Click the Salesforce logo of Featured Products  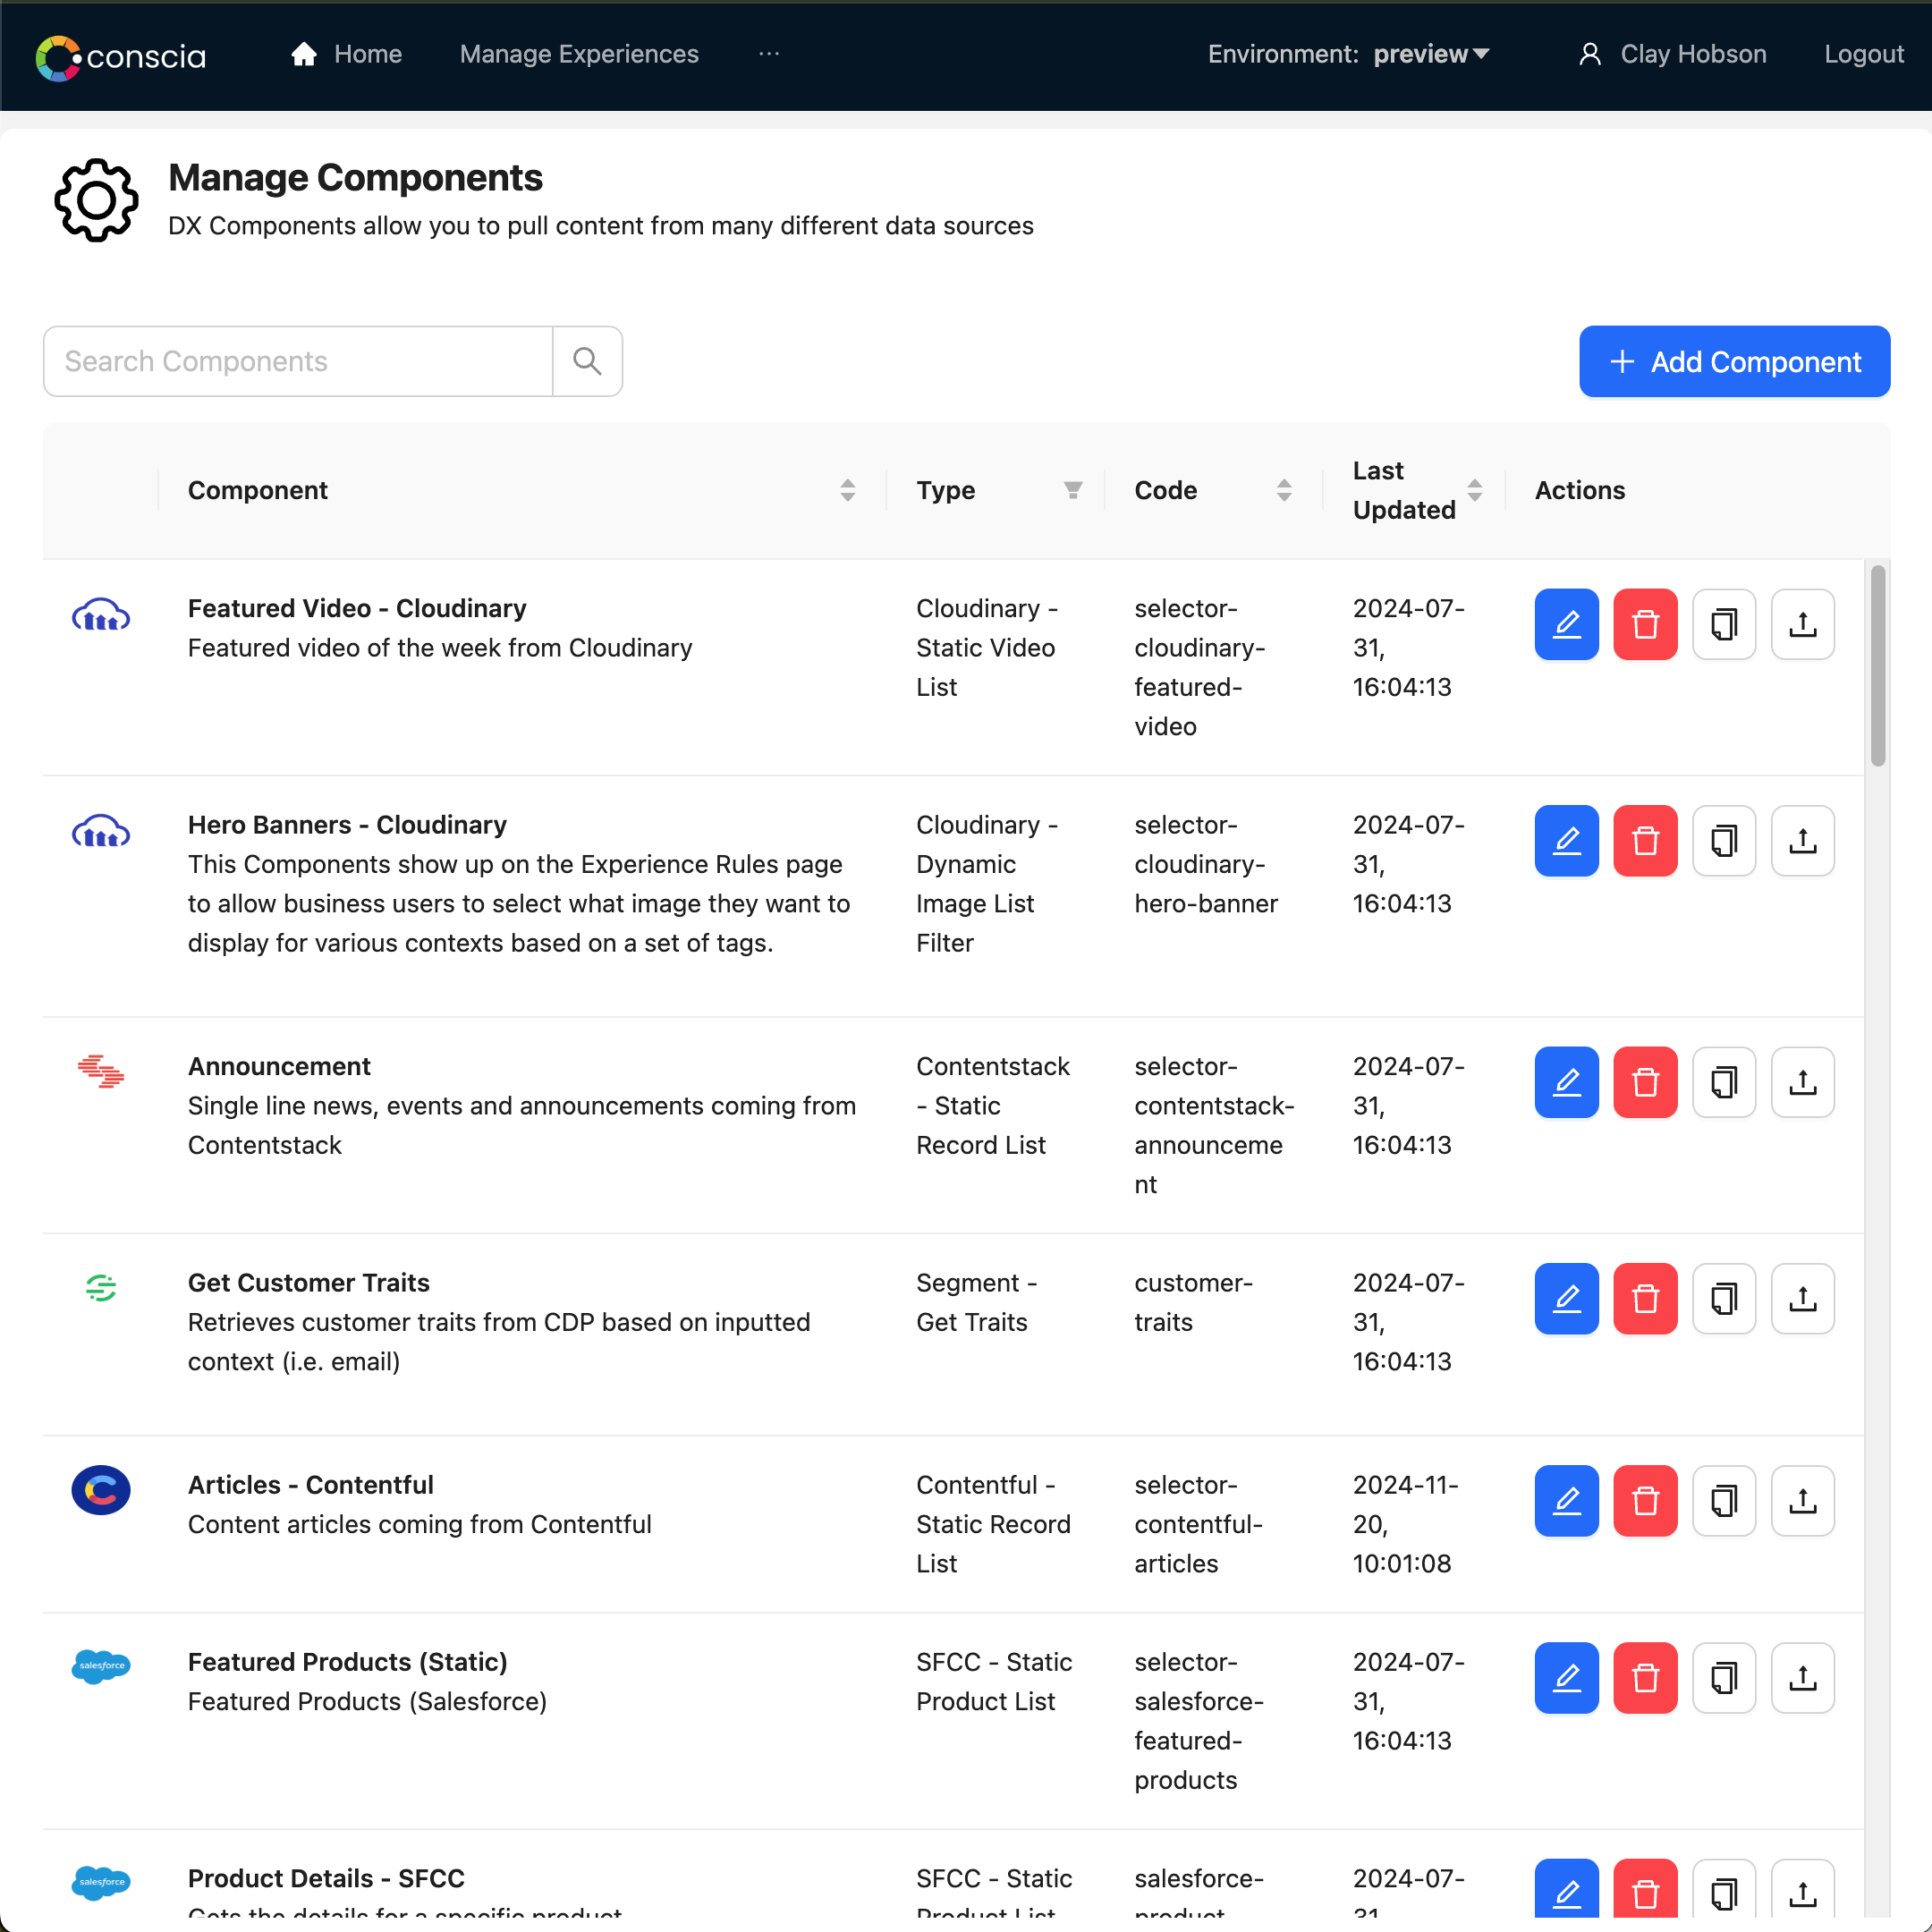point(101,1666)
